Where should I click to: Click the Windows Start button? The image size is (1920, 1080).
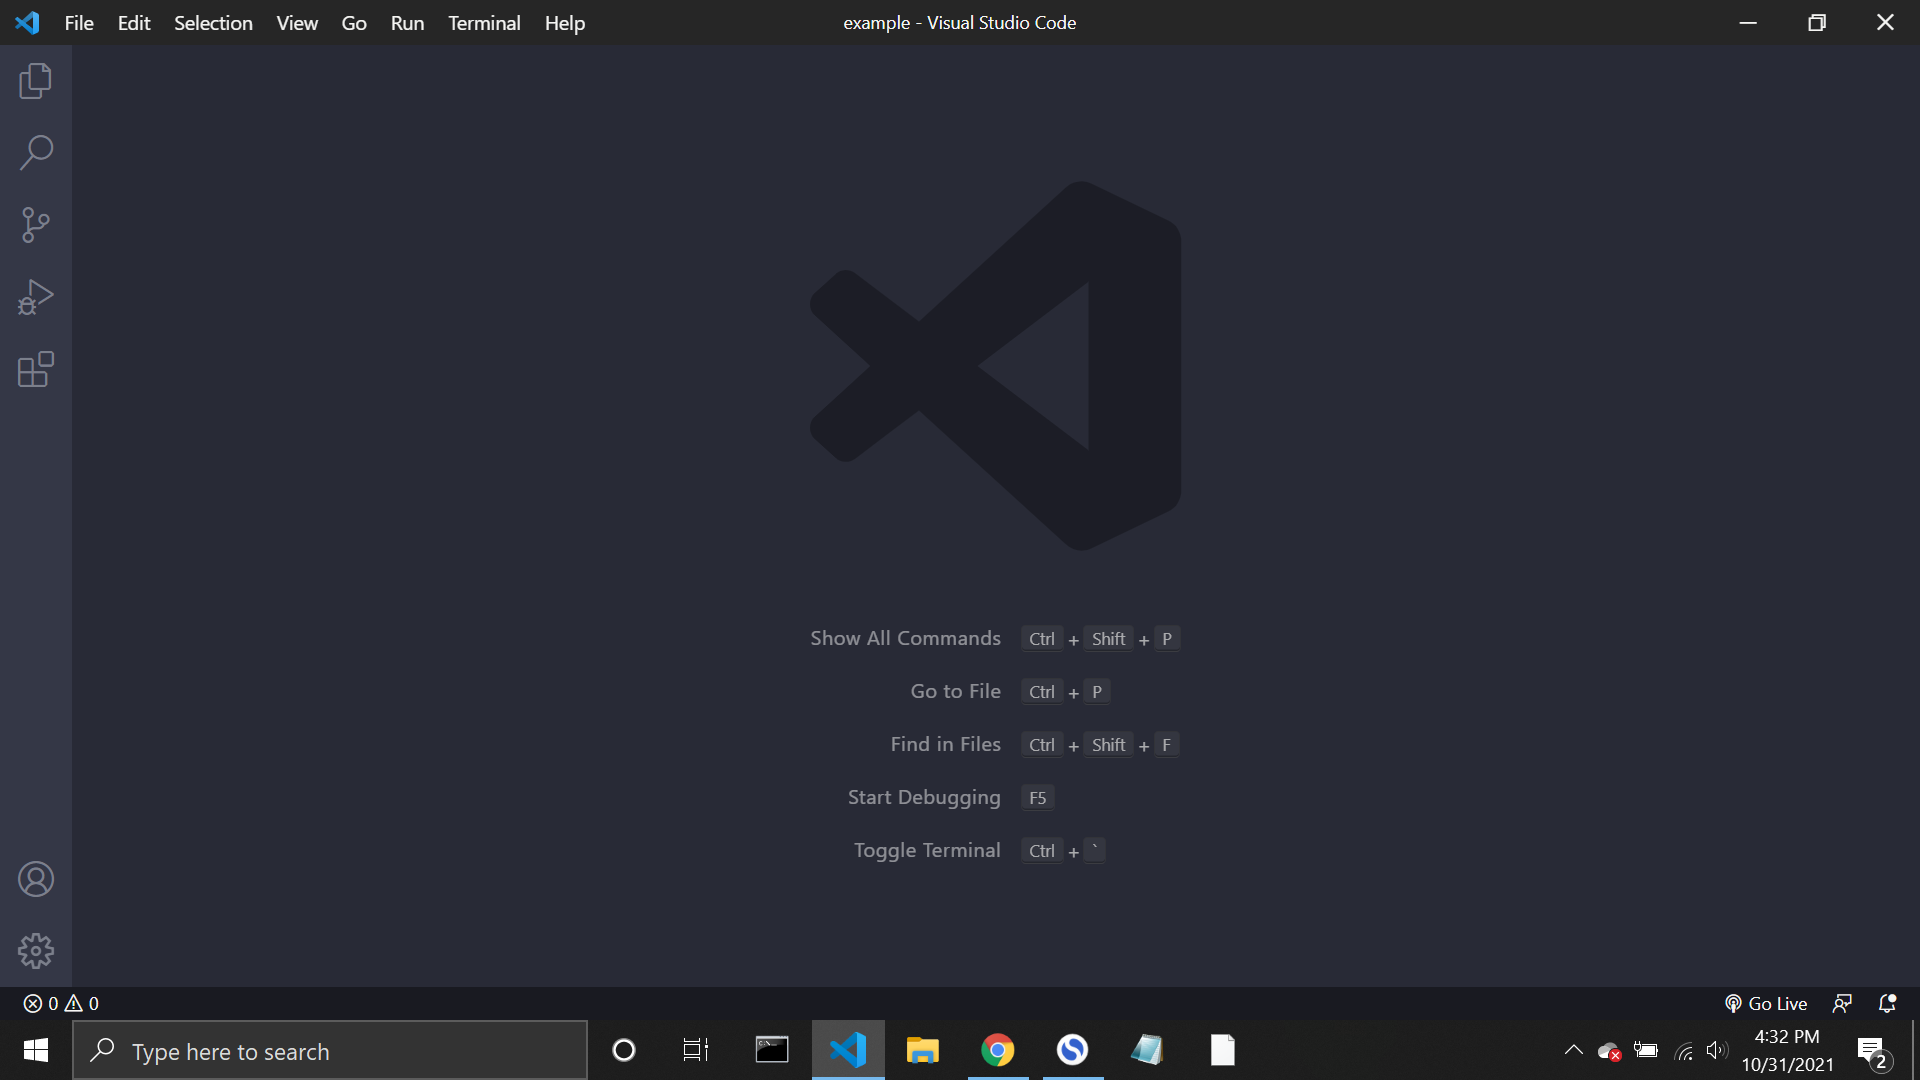click(36, 1050)
